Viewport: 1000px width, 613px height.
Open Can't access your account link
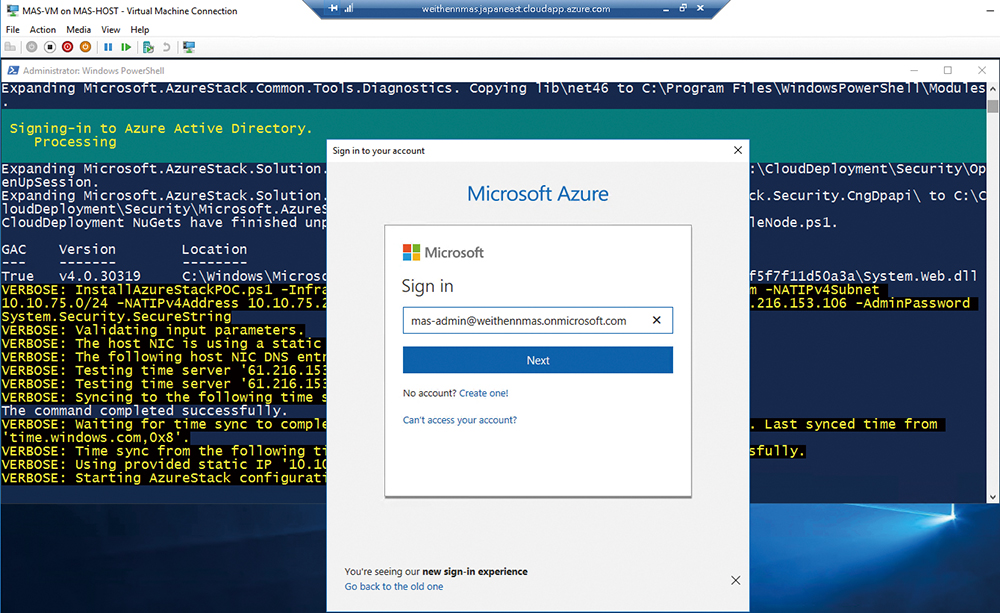pos(460,420)
